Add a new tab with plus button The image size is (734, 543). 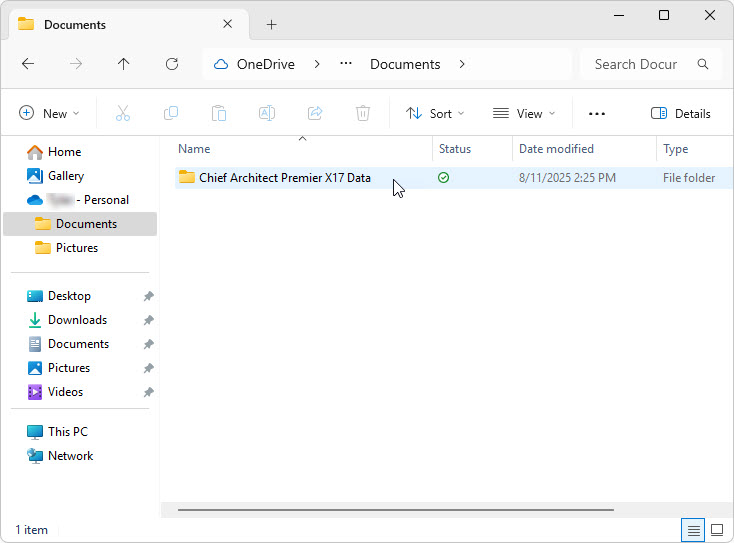pyautogui.click(x=272, y=24)
